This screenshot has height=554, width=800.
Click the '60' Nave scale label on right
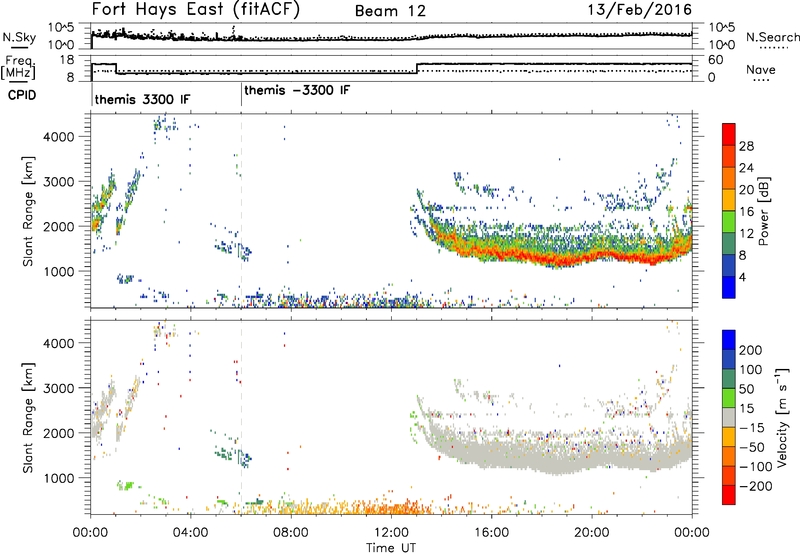[x=716, y=60]
